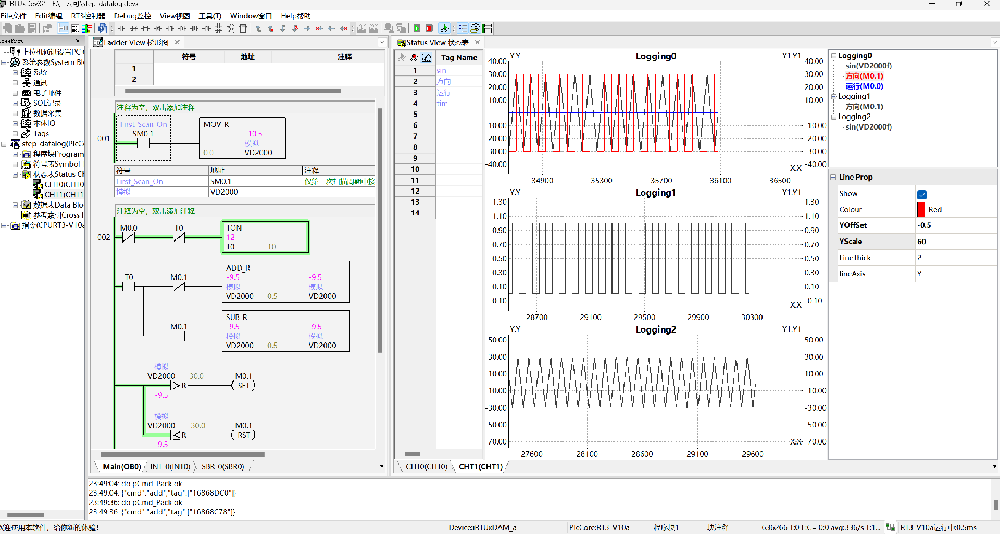Click the red Stop button in the toolbar
Image resolution: width=1000 pixels, height=534 pixels.
tap(429, 29)
